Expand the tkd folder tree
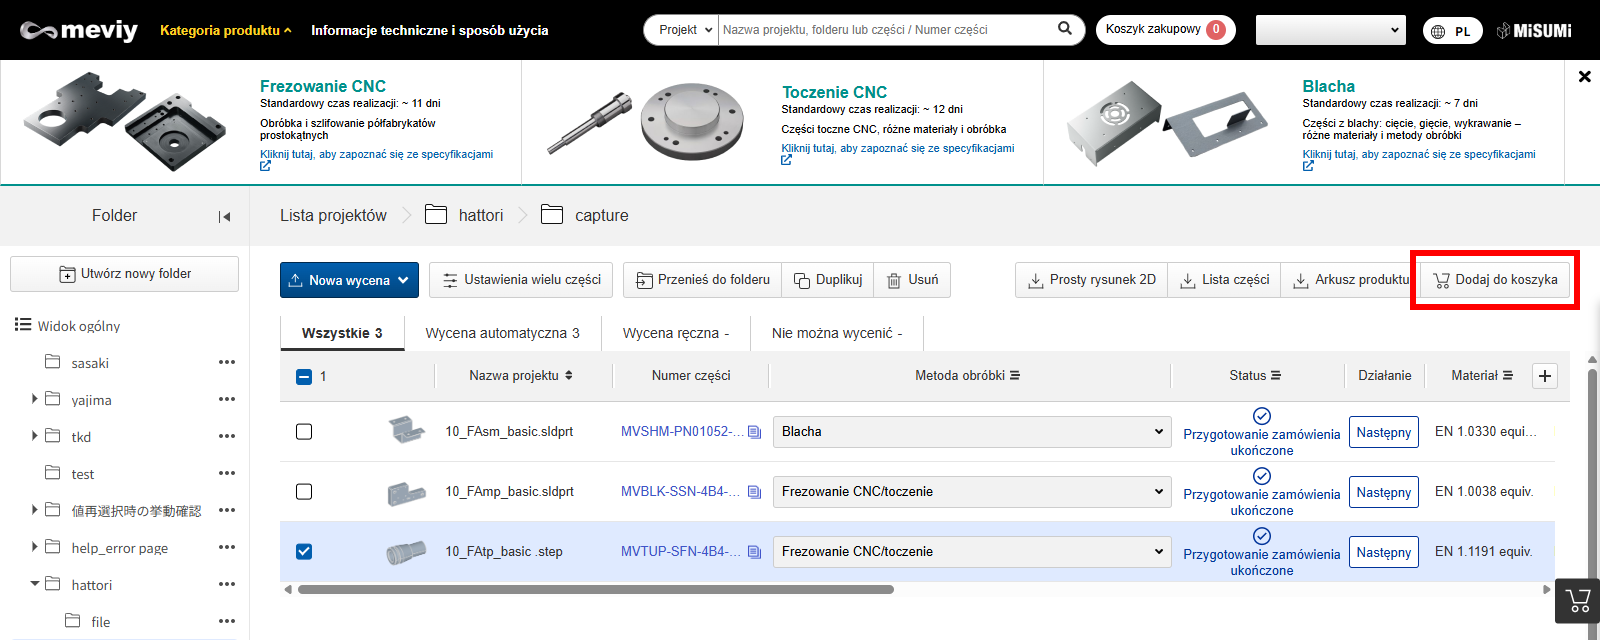Screen dimensions: 1600x640 pyautogui.click(x=35, y=436)
